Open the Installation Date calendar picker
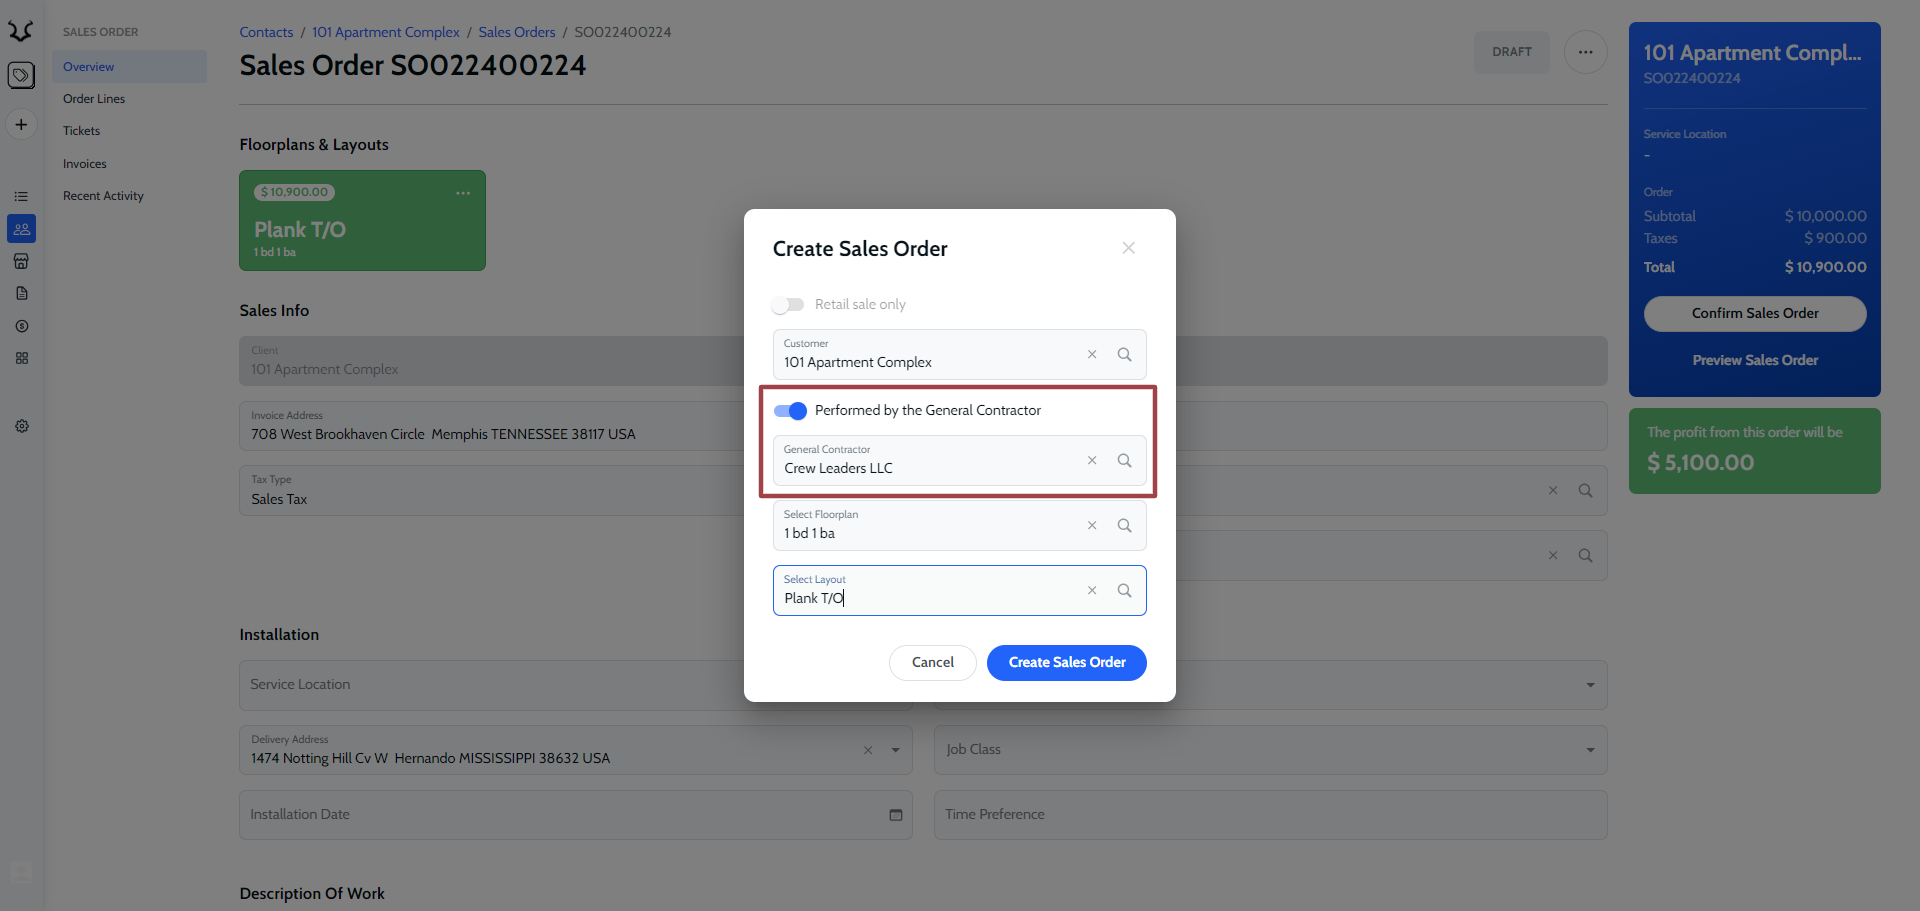Image resolution: width=1920 pixels, height=911 pixels. pyautogui.click(x=895, y=815)
